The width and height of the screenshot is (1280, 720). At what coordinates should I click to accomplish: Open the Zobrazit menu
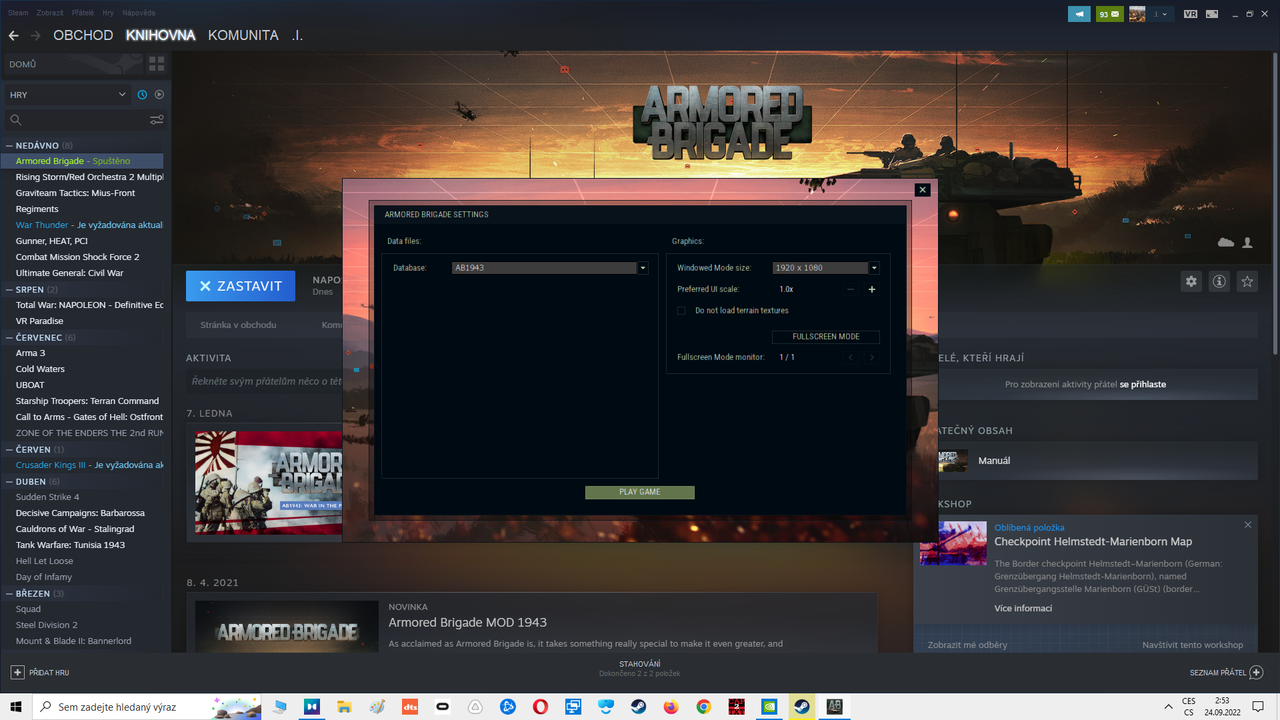[x=50, y=13]
